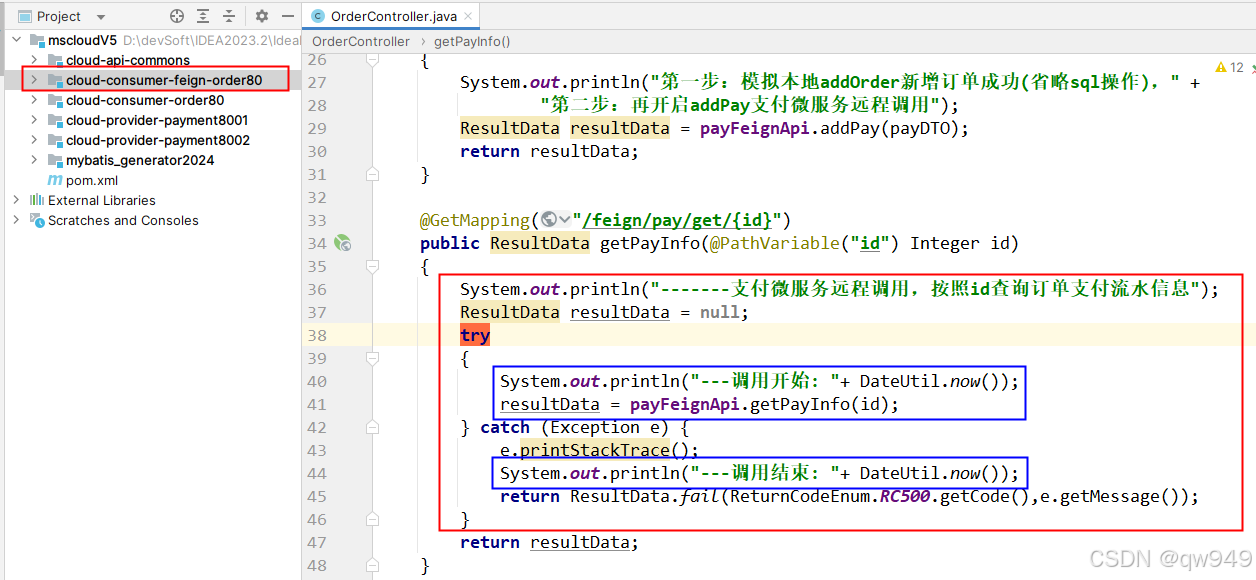
Task: Open the Project view mode dropdown
Action: pos(99,16)
